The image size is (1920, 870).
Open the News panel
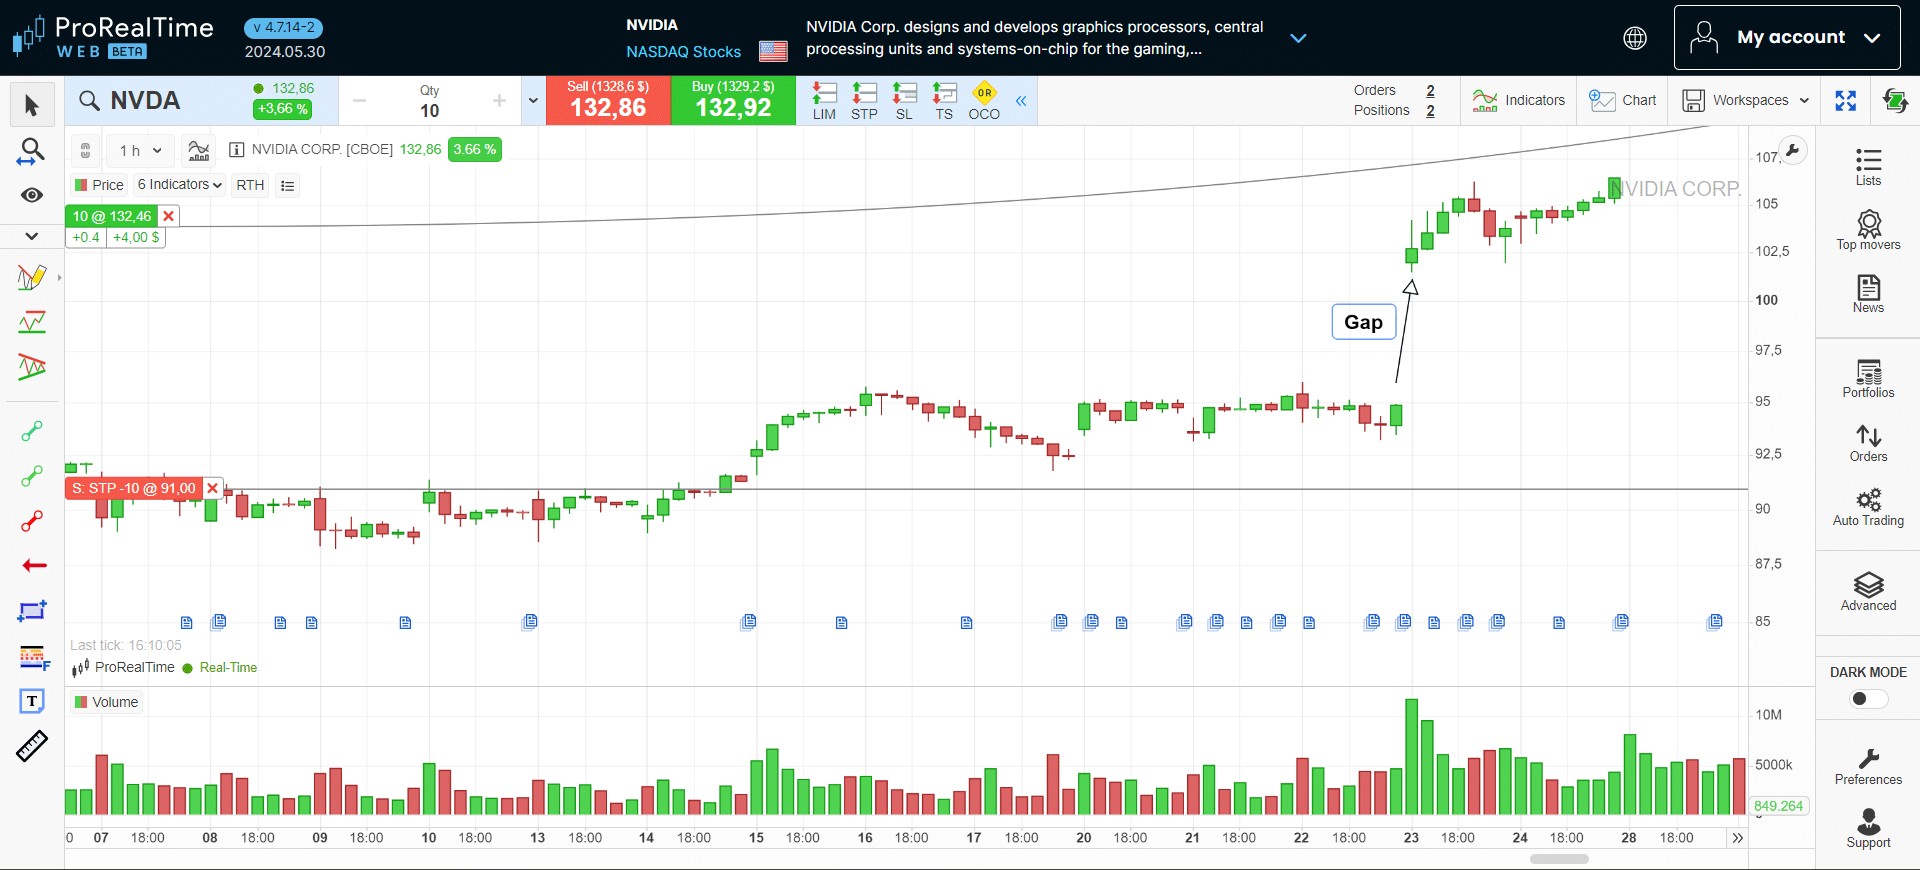[1868, 294]
